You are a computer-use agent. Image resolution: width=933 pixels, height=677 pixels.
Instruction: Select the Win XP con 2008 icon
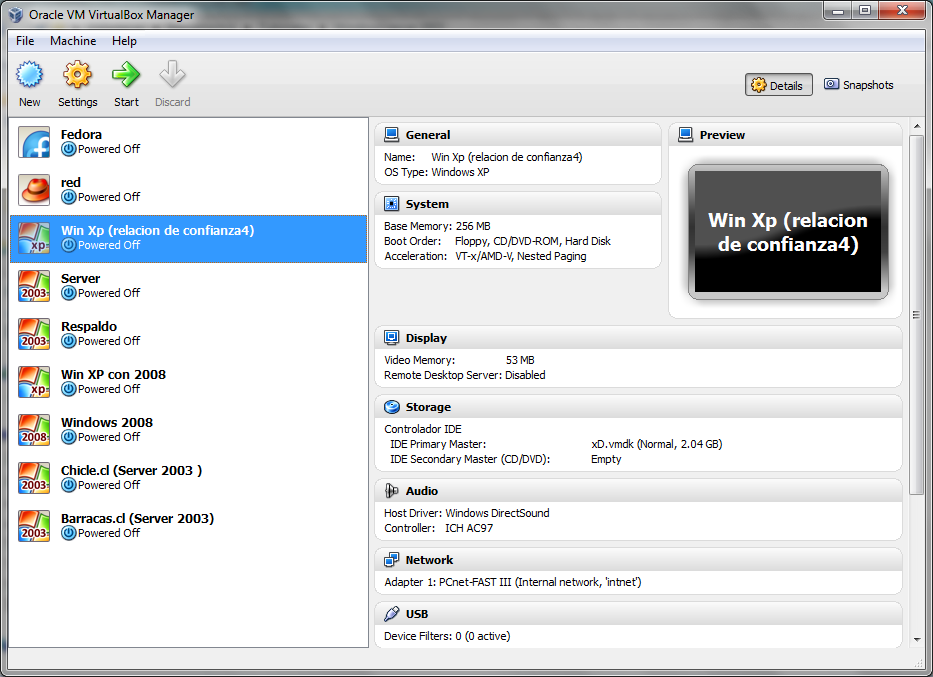[x=34, y=382]
